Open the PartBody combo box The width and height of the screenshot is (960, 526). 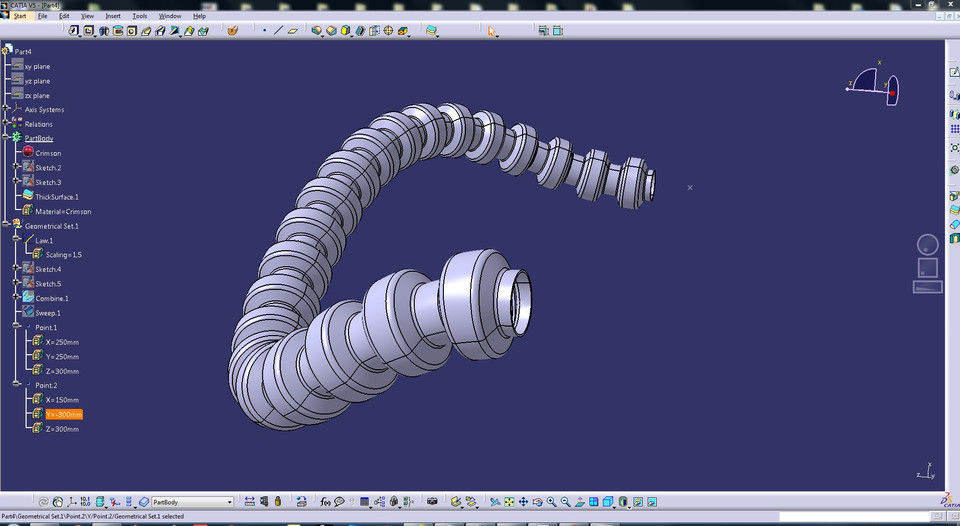[193, 502]
